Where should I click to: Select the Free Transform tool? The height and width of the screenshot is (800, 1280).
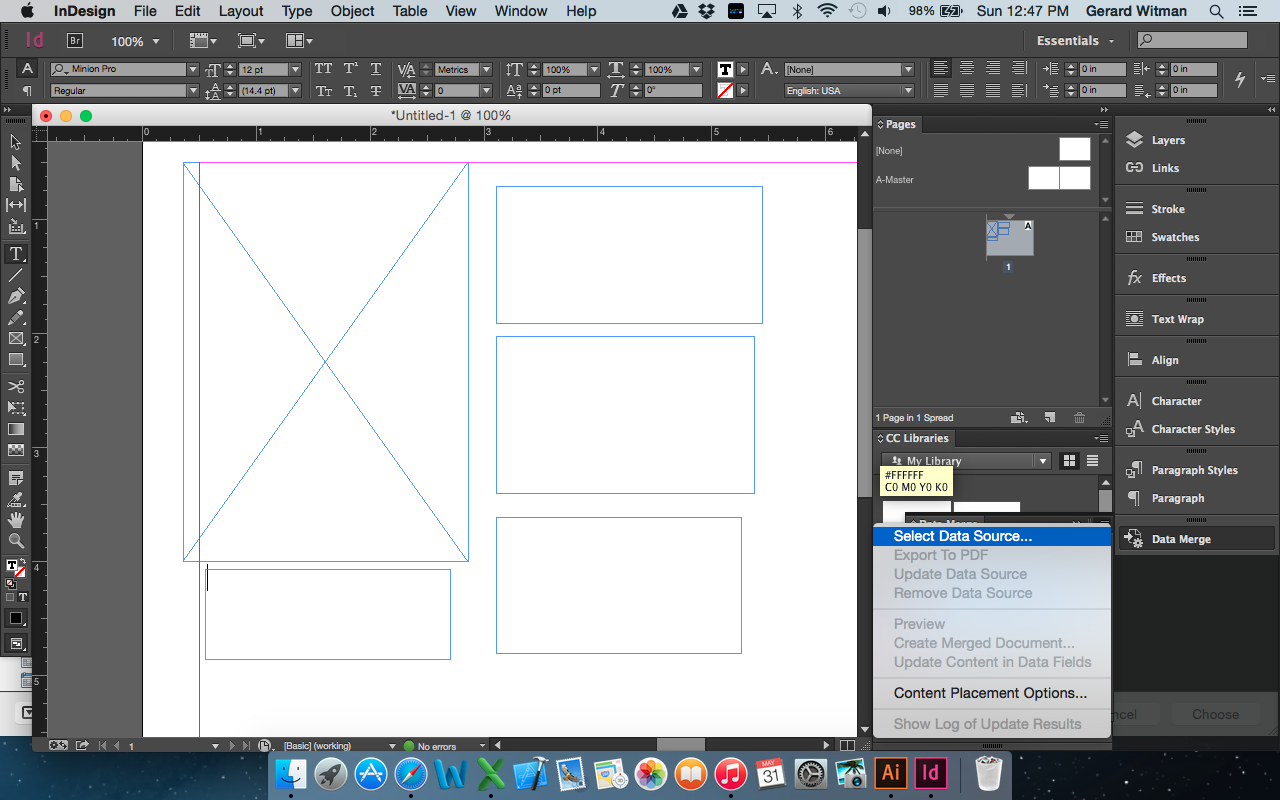16,408
